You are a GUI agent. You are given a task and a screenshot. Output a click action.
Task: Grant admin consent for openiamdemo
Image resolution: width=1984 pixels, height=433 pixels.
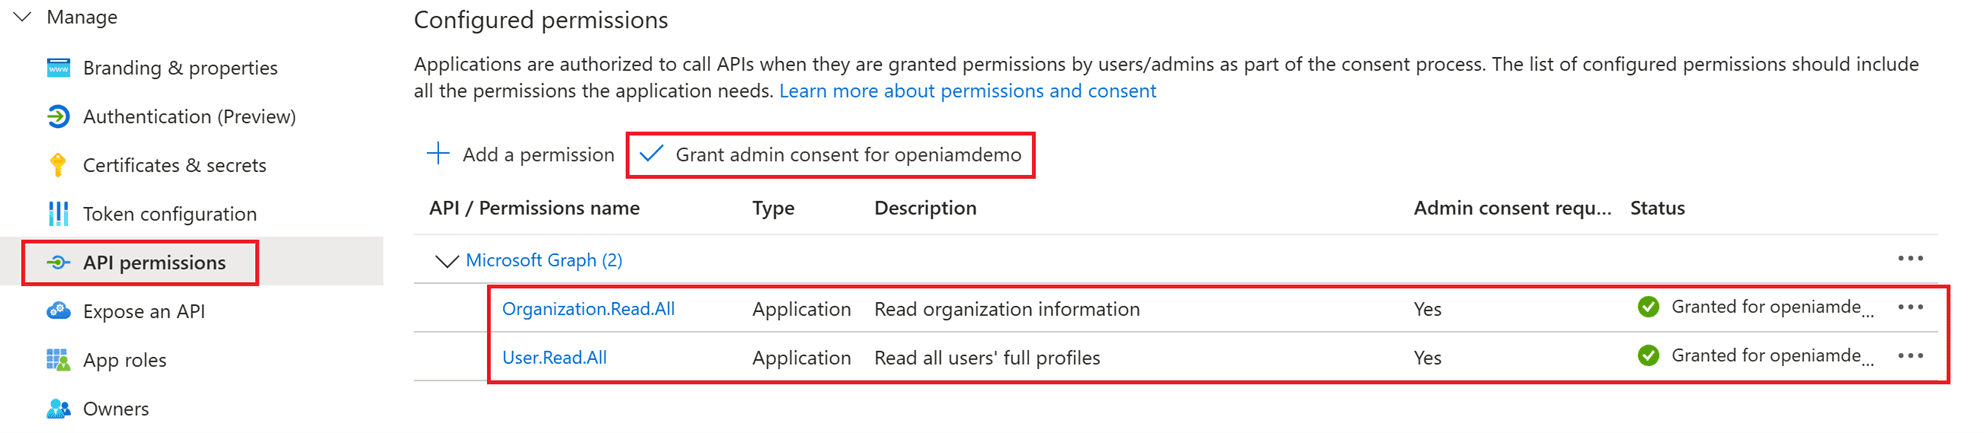click(831, 155)
